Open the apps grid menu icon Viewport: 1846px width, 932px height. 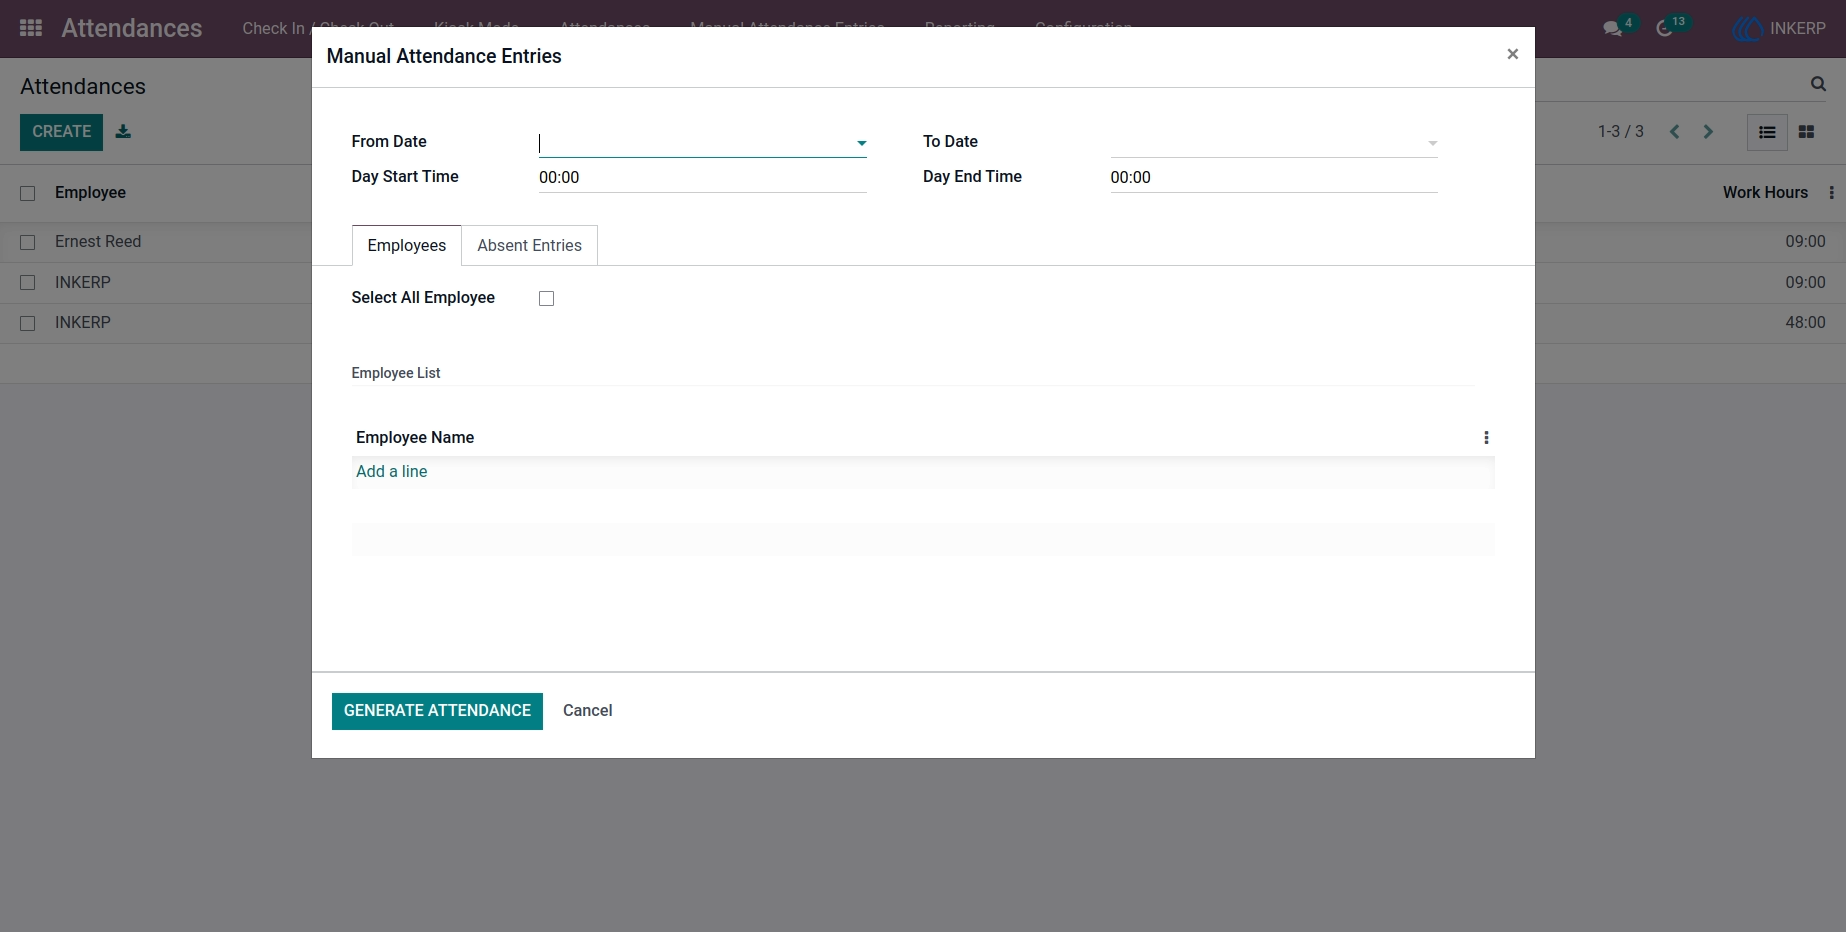[31, 28]
